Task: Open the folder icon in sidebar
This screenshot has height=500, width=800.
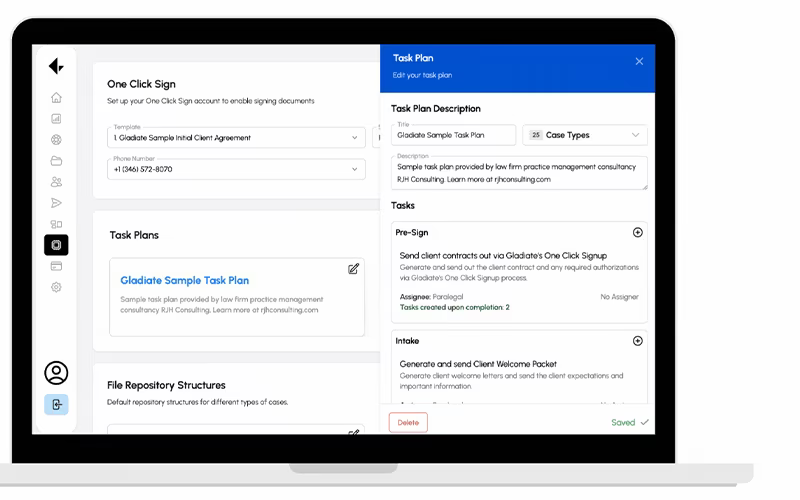Action: tap(56, 161)
